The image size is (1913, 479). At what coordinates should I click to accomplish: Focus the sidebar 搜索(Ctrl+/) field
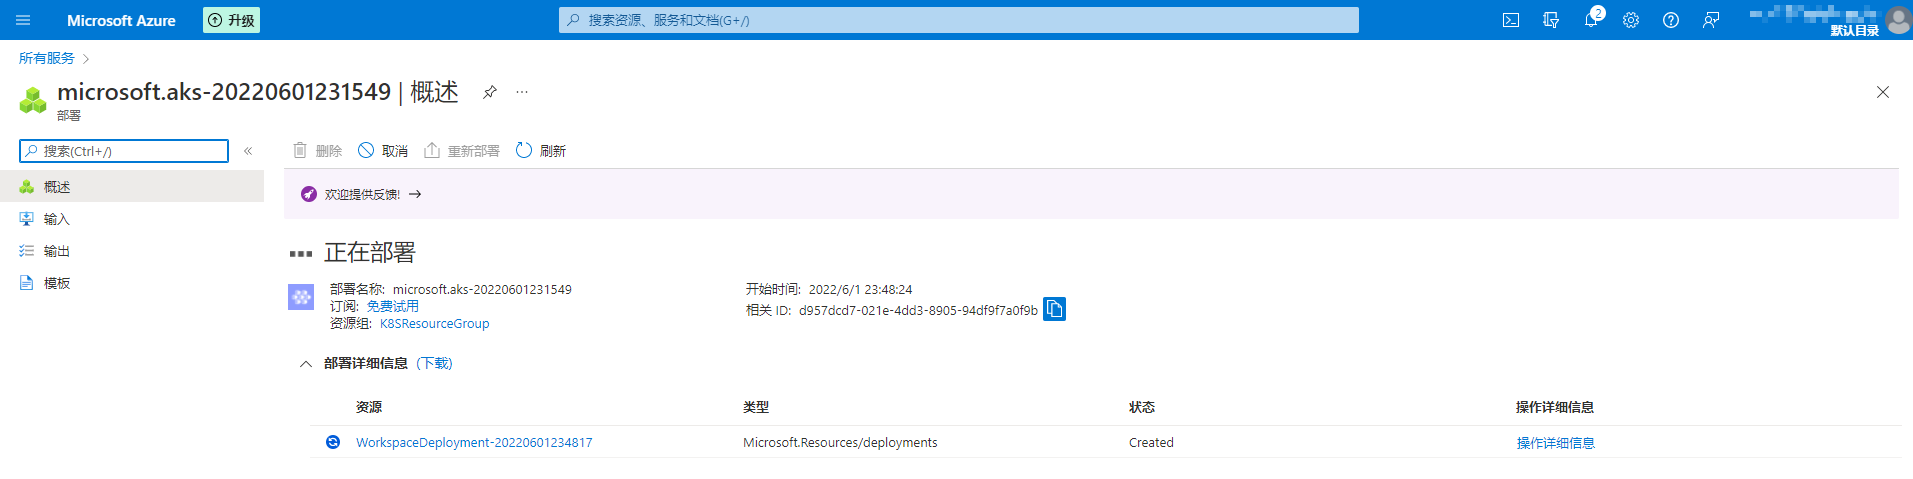tap(124, 151)
